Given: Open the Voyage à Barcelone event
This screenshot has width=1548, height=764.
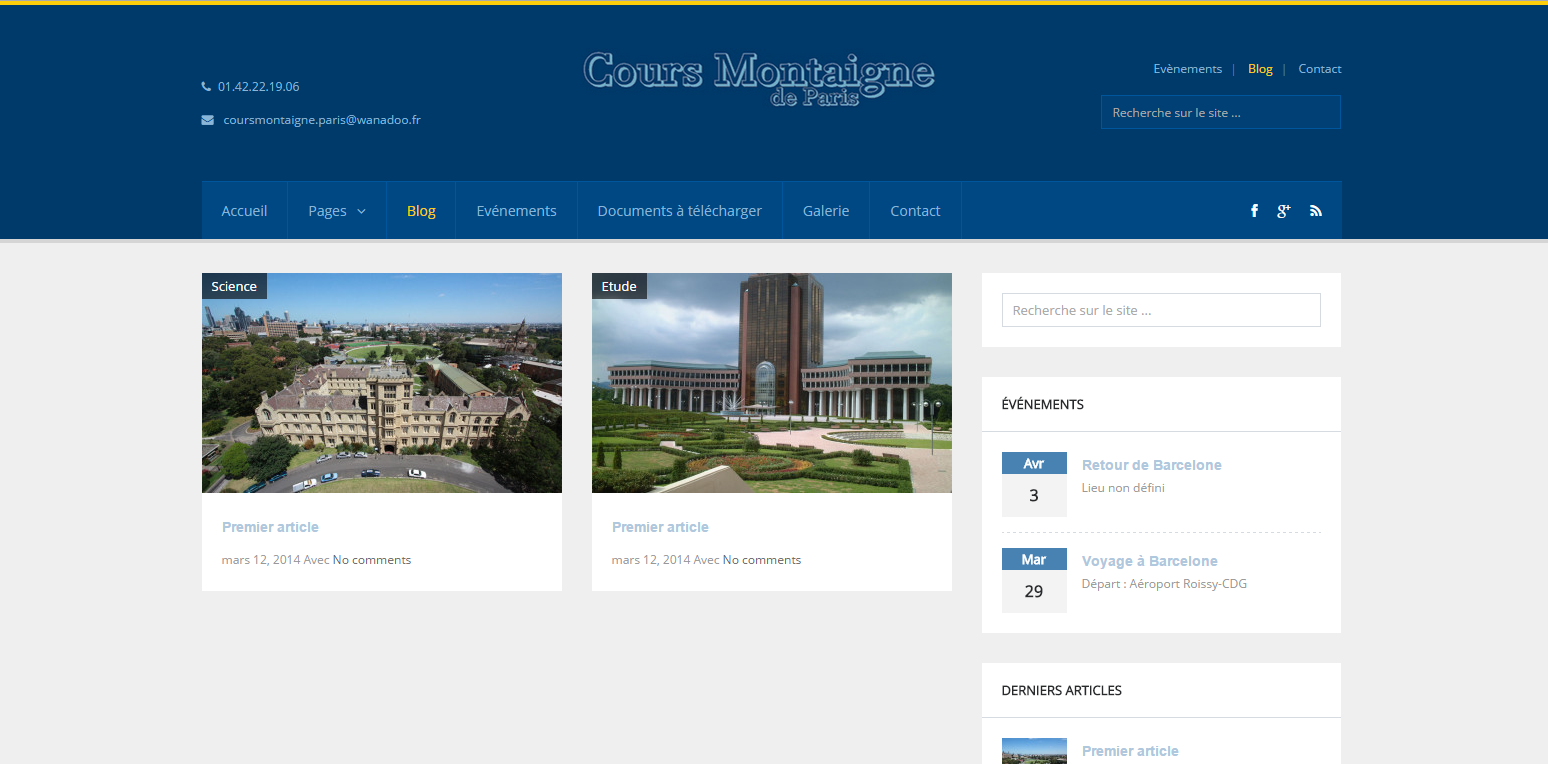Looking at the screenshot, I should coord(1149,561).
